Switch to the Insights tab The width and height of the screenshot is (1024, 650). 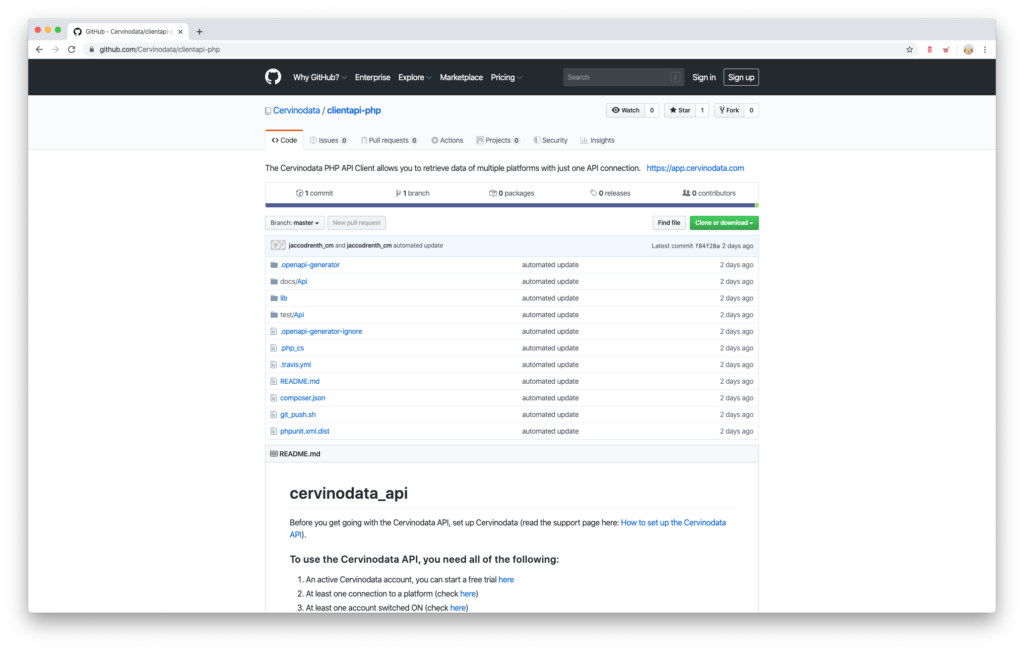coord(598,140)
